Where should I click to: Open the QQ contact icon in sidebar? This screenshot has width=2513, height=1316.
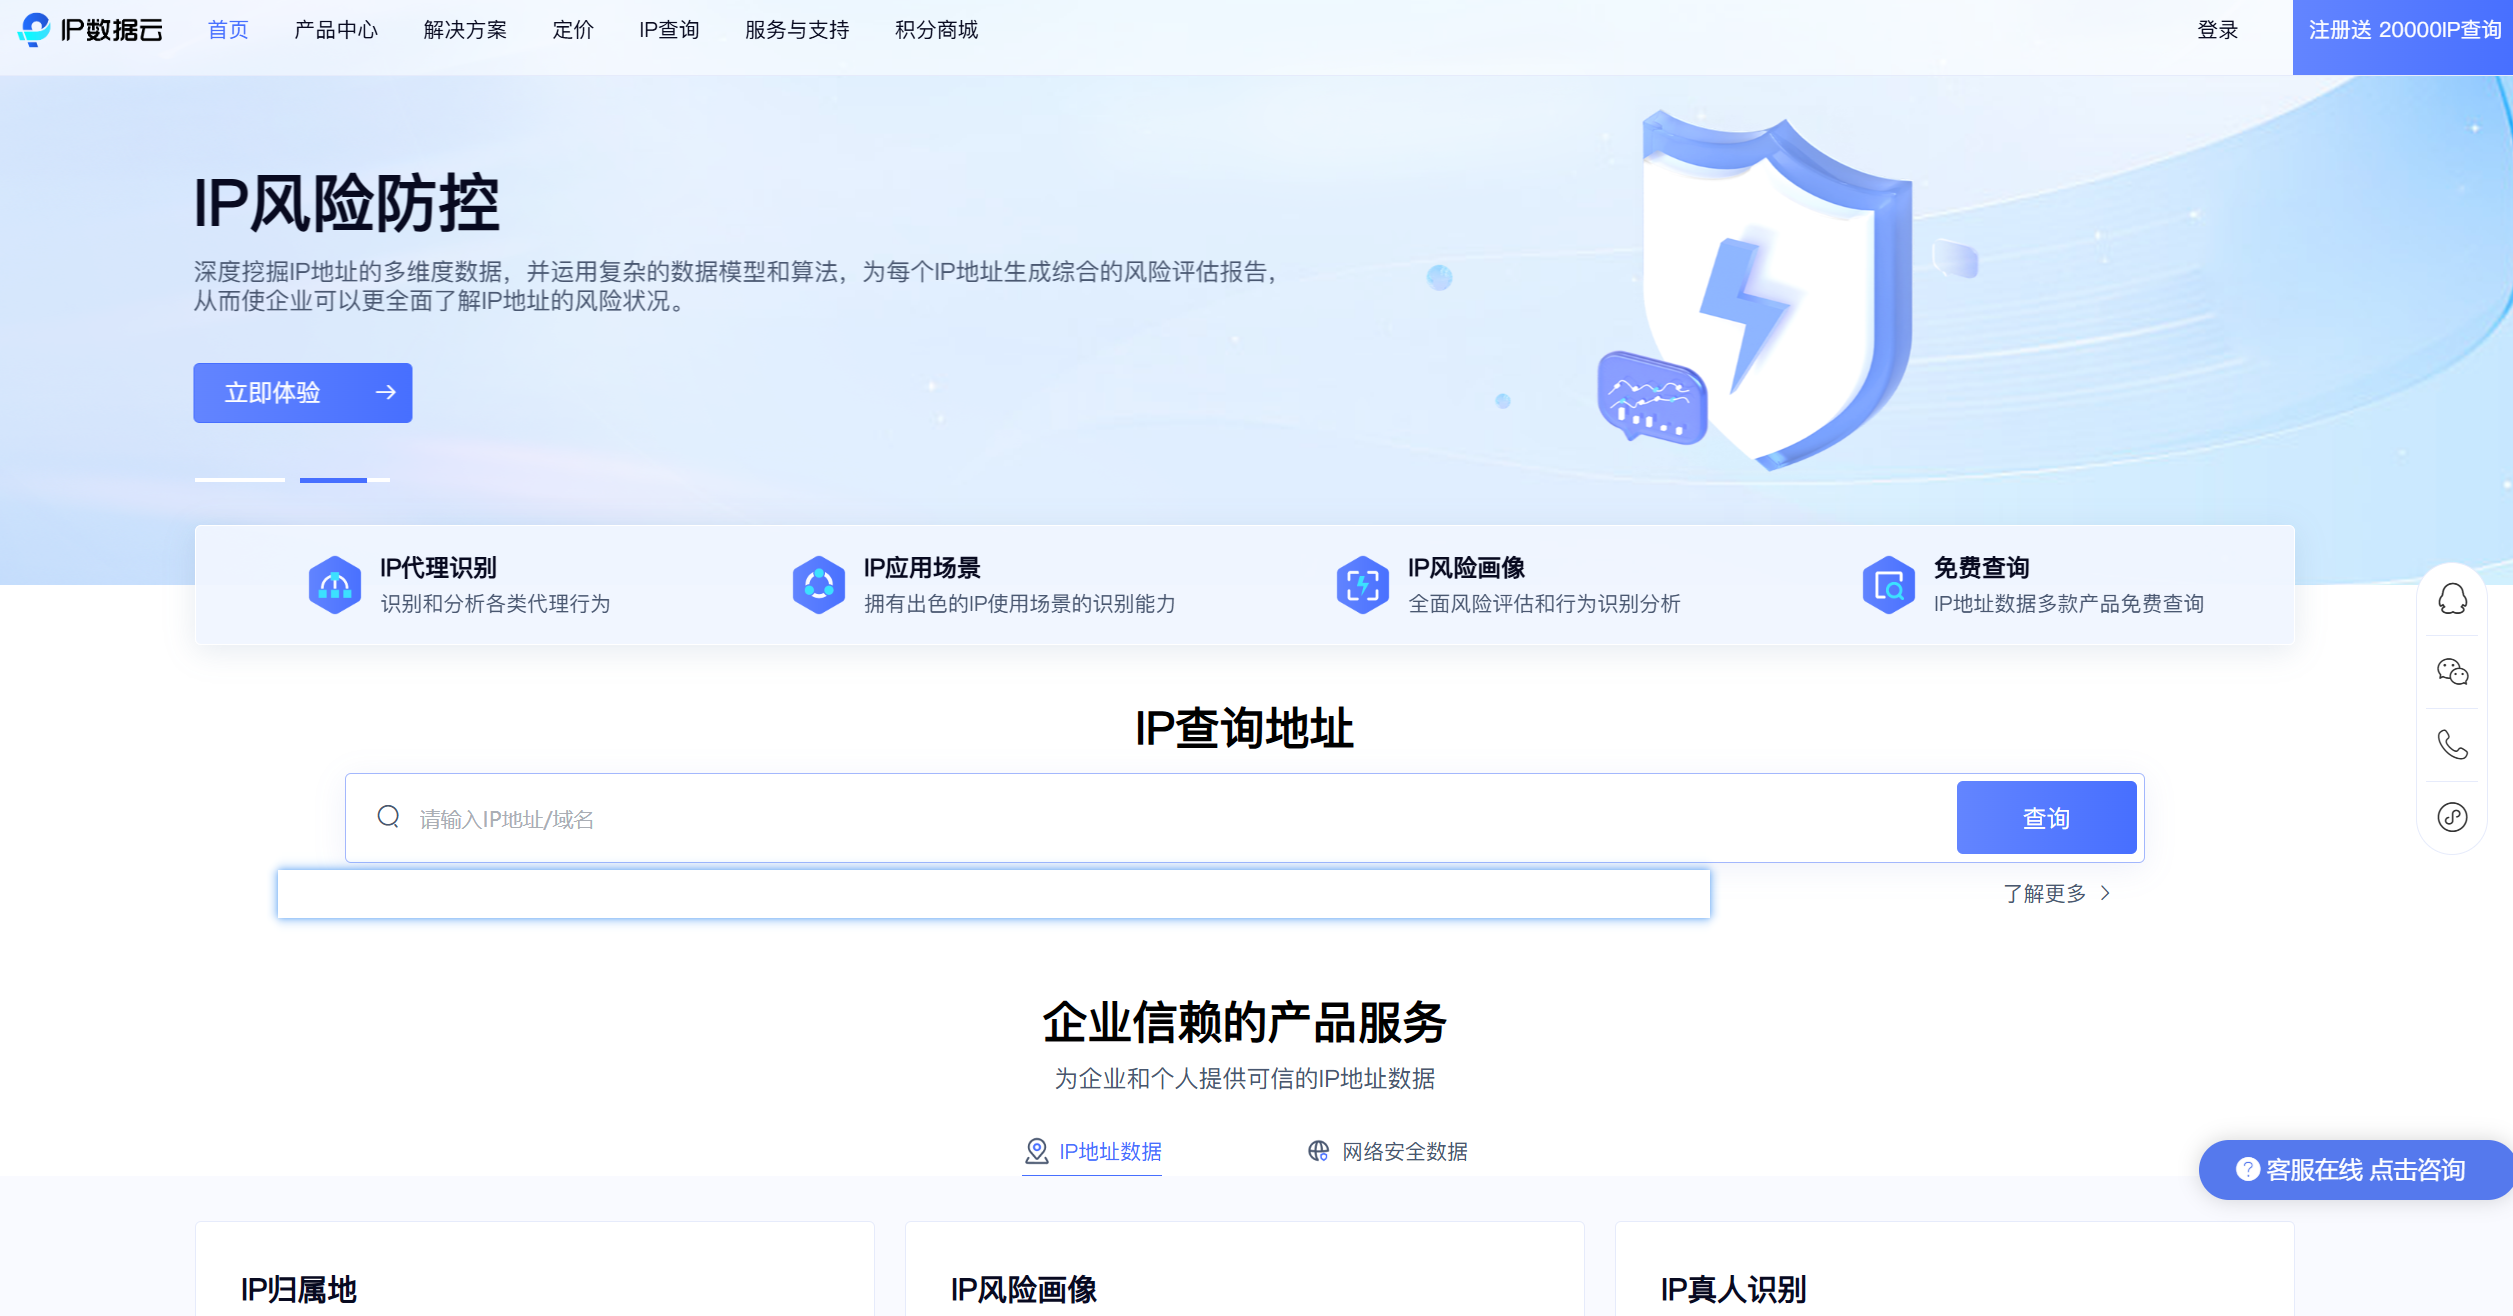[2452, 599]
